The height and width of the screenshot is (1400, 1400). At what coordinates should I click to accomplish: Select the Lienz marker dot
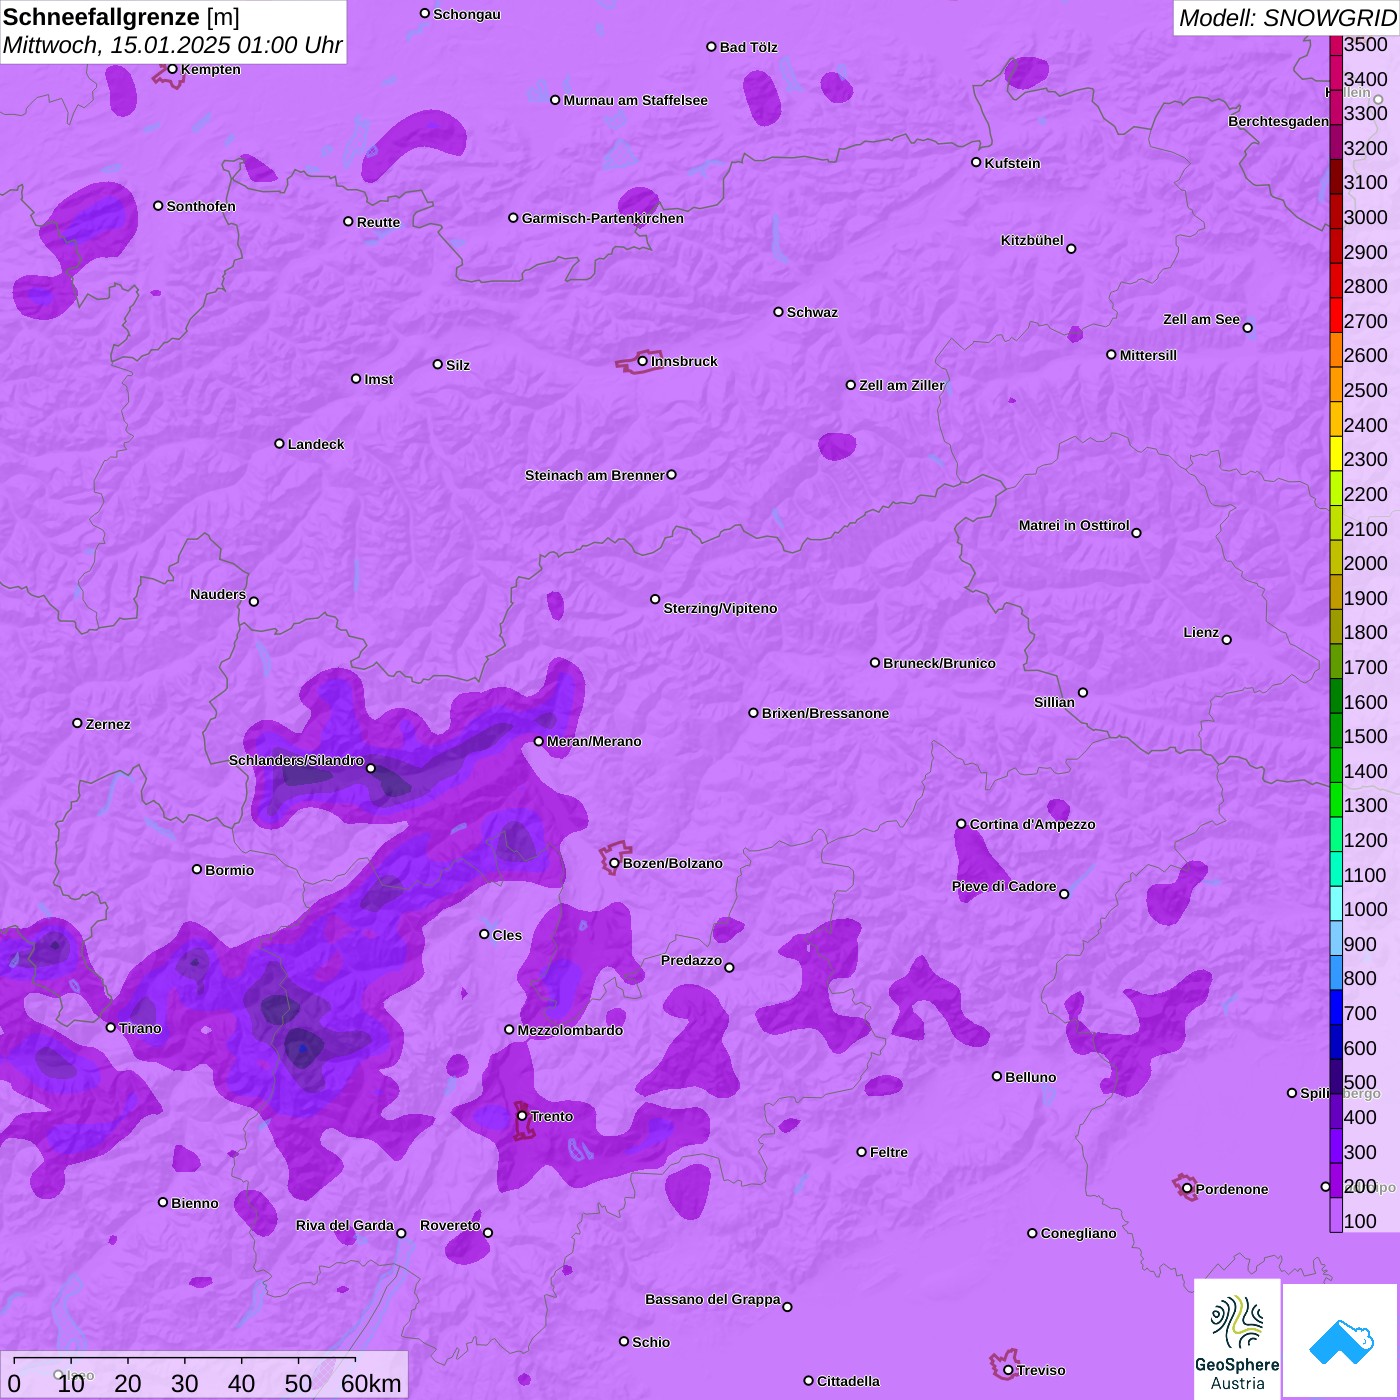tap(1227, 640)
